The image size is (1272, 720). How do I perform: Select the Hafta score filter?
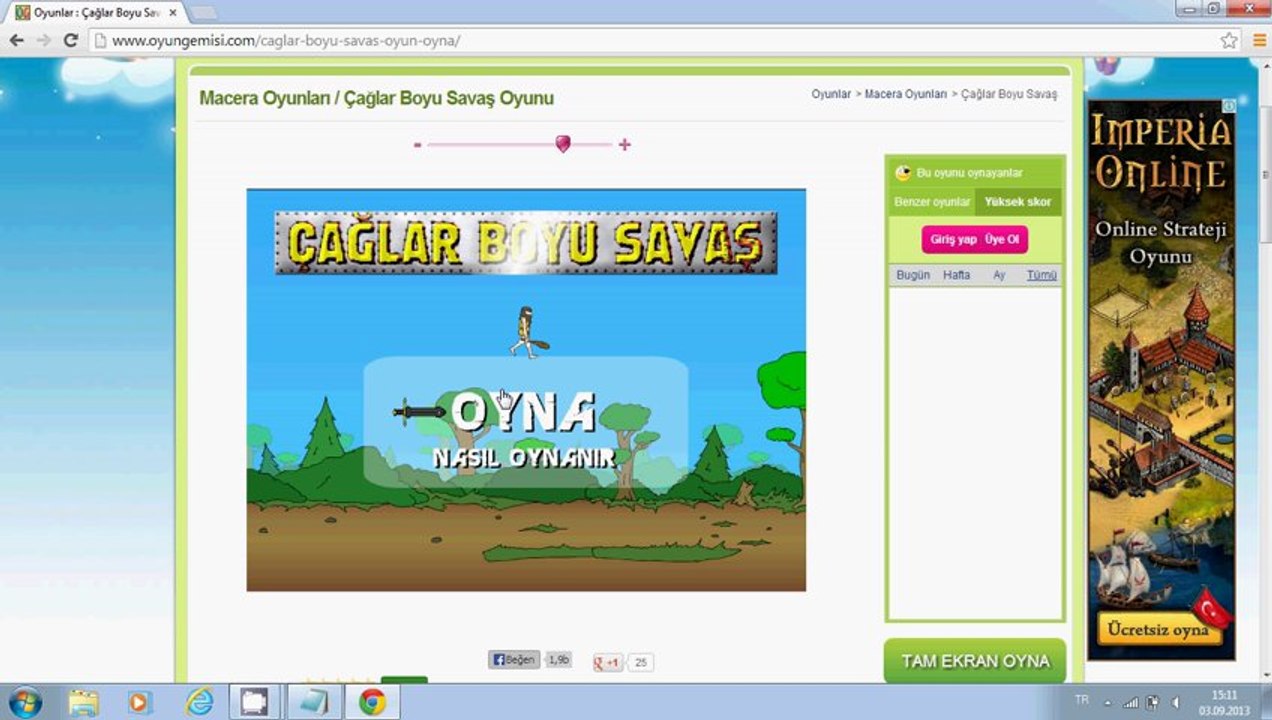coord(957,275)
